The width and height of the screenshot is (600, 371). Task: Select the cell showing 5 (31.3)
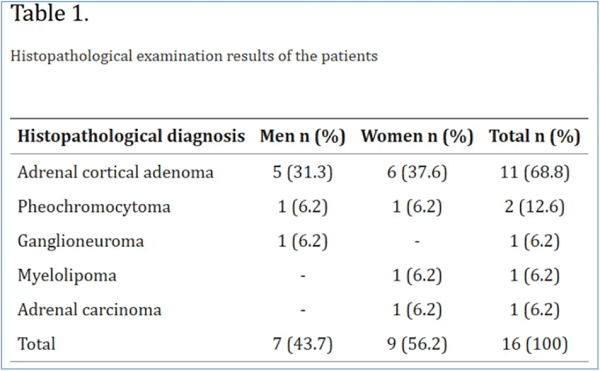pyautogui.click(x=302, y=172)
